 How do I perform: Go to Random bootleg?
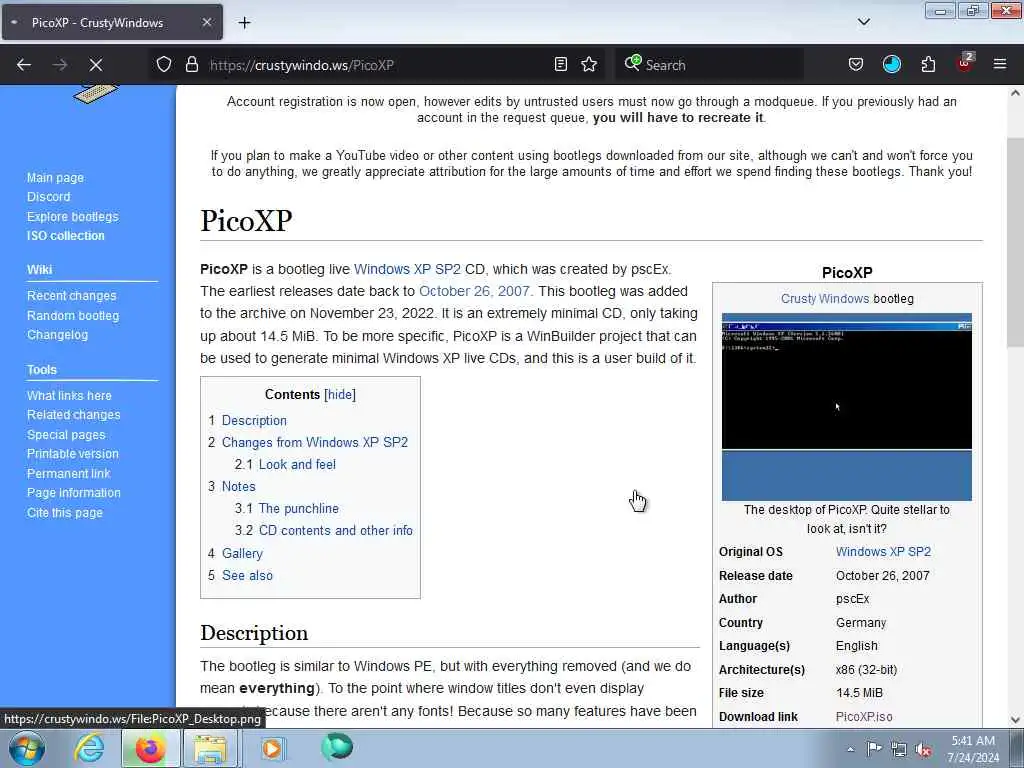point(72,315)
